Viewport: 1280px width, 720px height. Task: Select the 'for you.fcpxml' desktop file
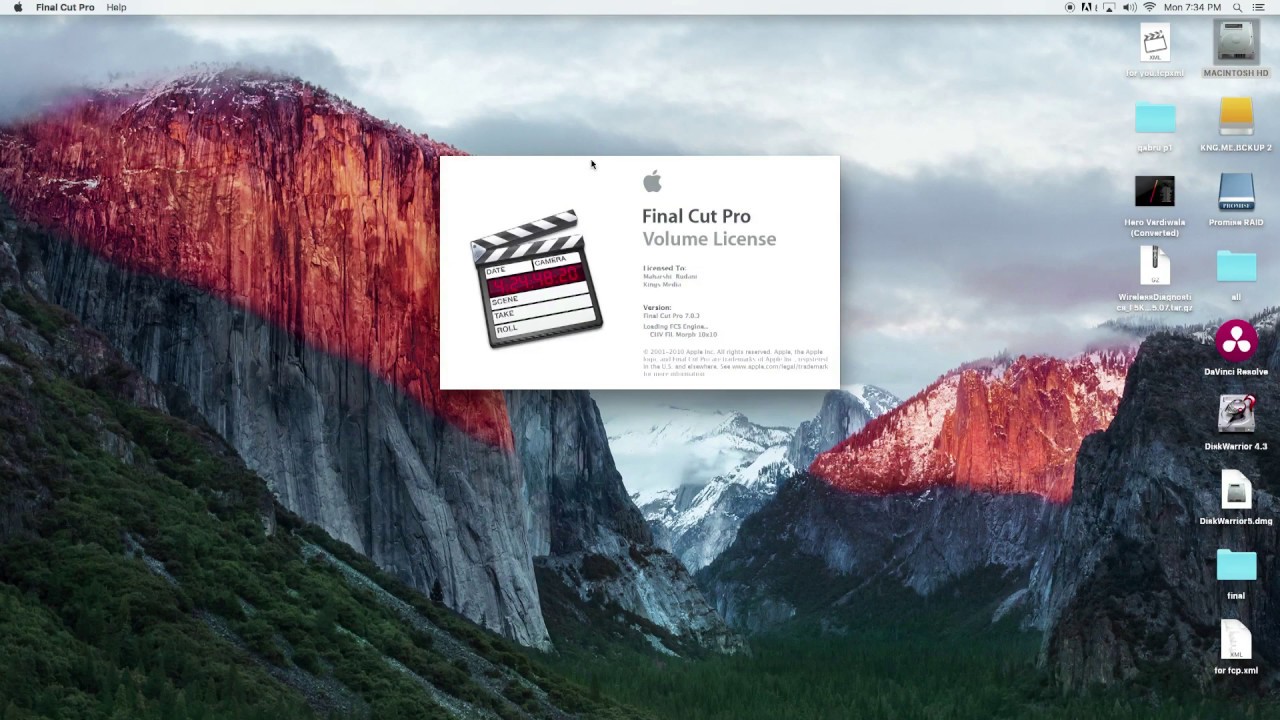[x=1155, y=50]
